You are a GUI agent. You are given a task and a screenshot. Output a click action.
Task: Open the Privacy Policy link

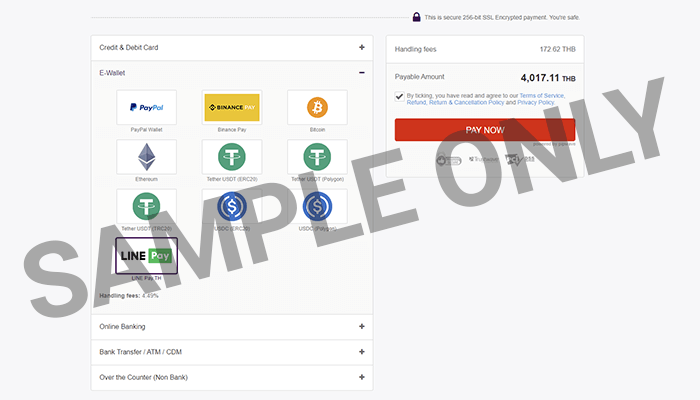[536, 102]
